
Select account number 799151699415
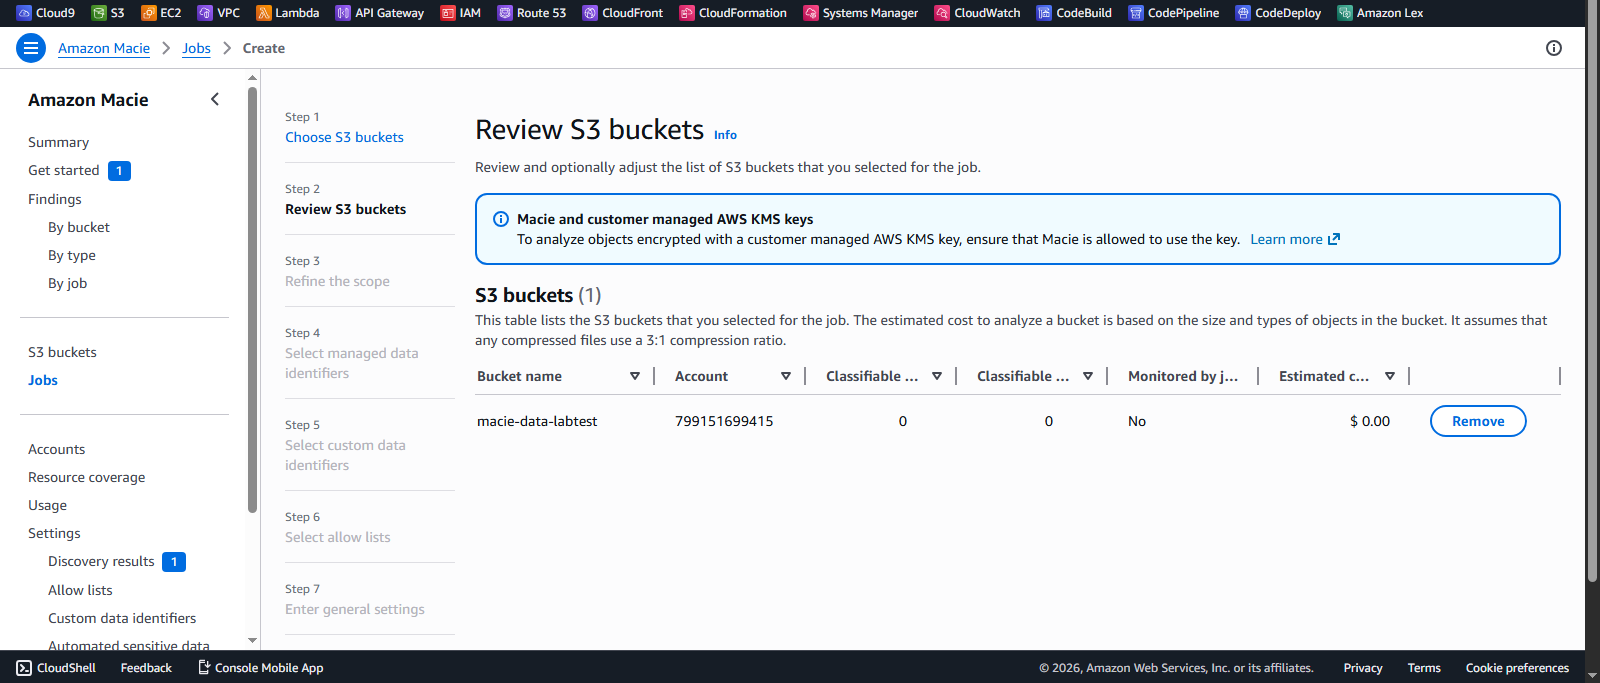point(724,421)
